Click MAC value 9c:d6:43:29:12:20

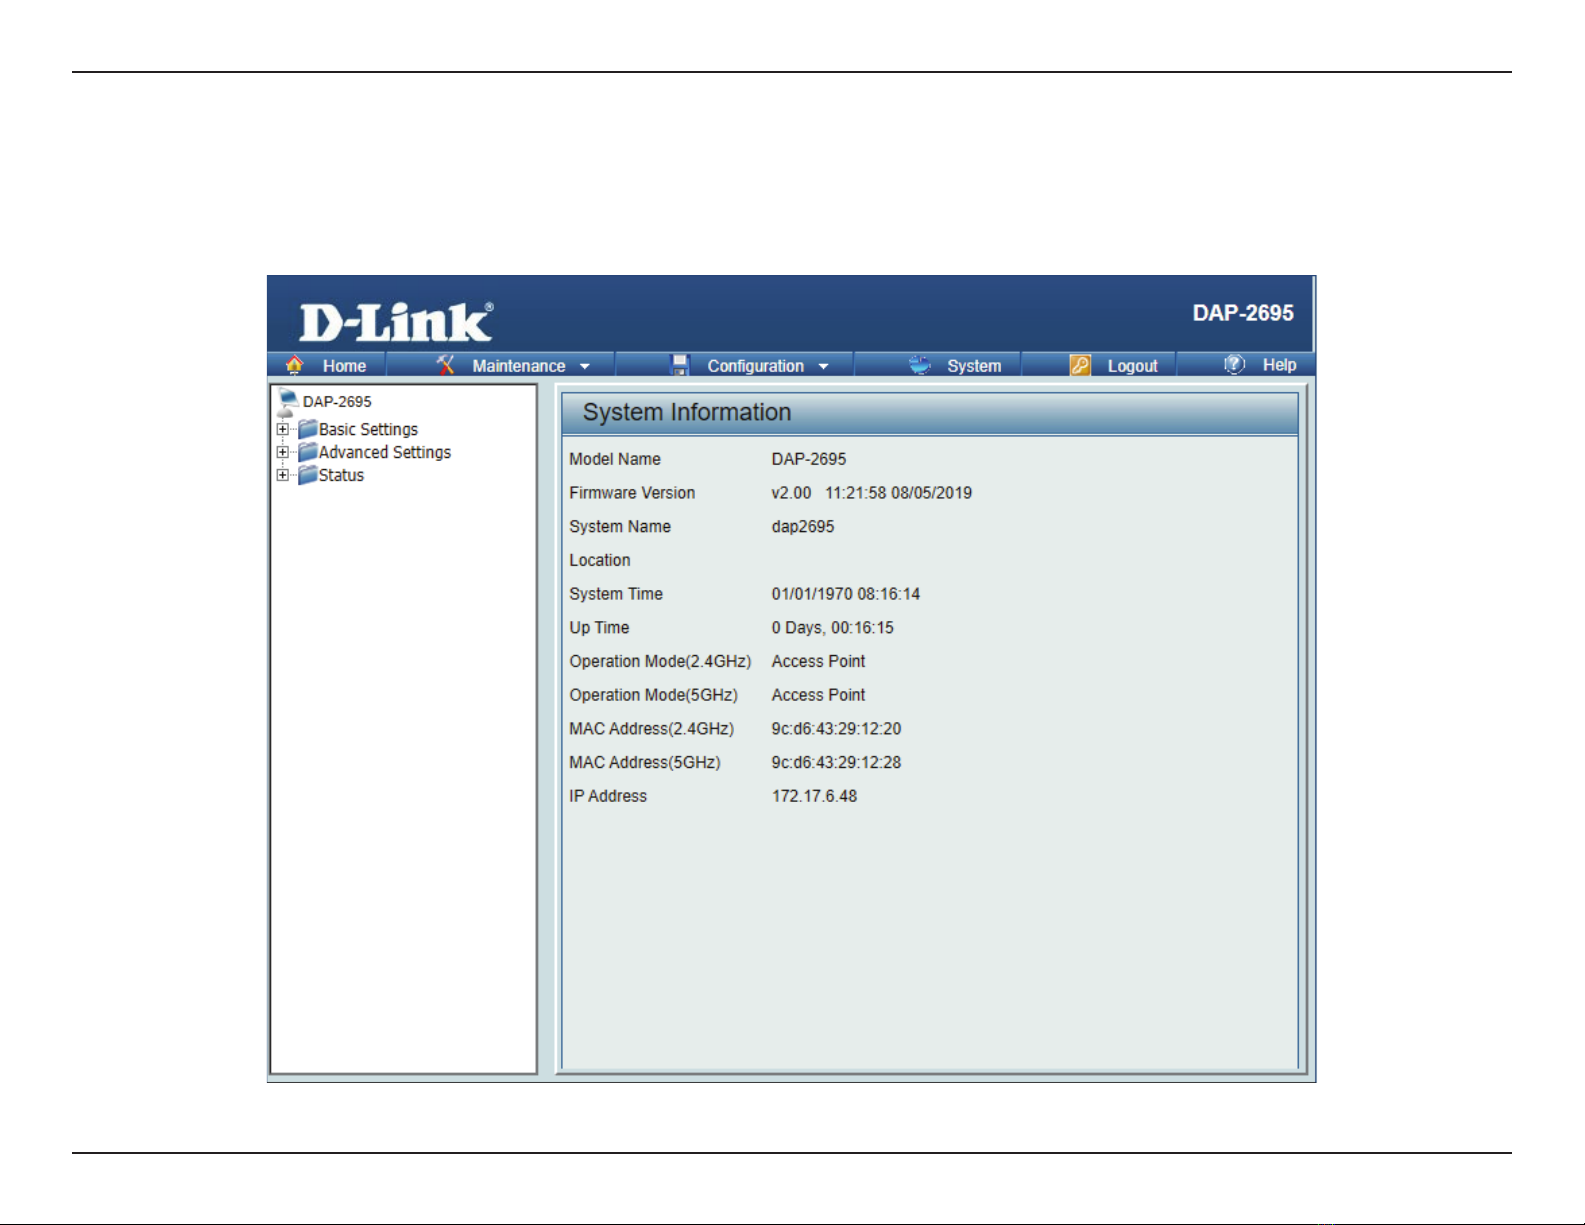(x=836, y=729)
